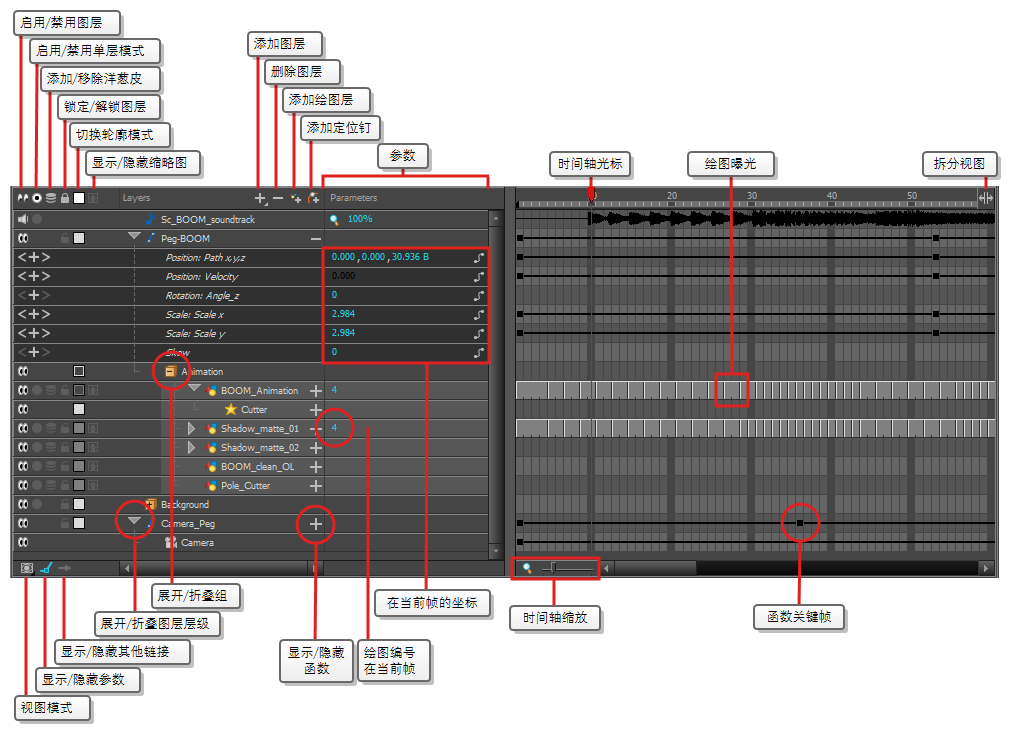1009x736 pixels.
Task: Click the Parameters column header
Action: pyautogui.click(x=353, y=198)
